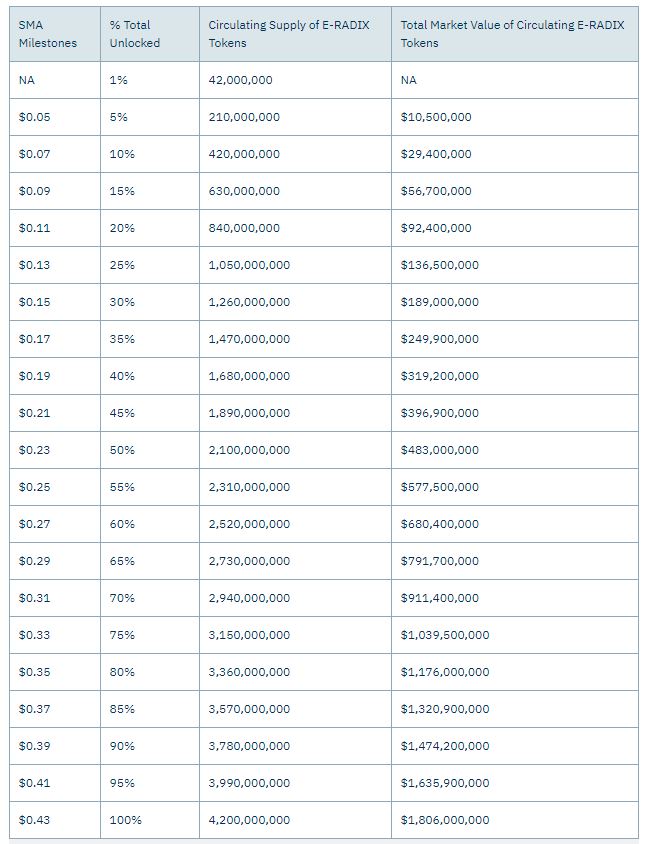651x844 pixels.
Task: Select the 40% unlocked cell
Action: [150, 376]
